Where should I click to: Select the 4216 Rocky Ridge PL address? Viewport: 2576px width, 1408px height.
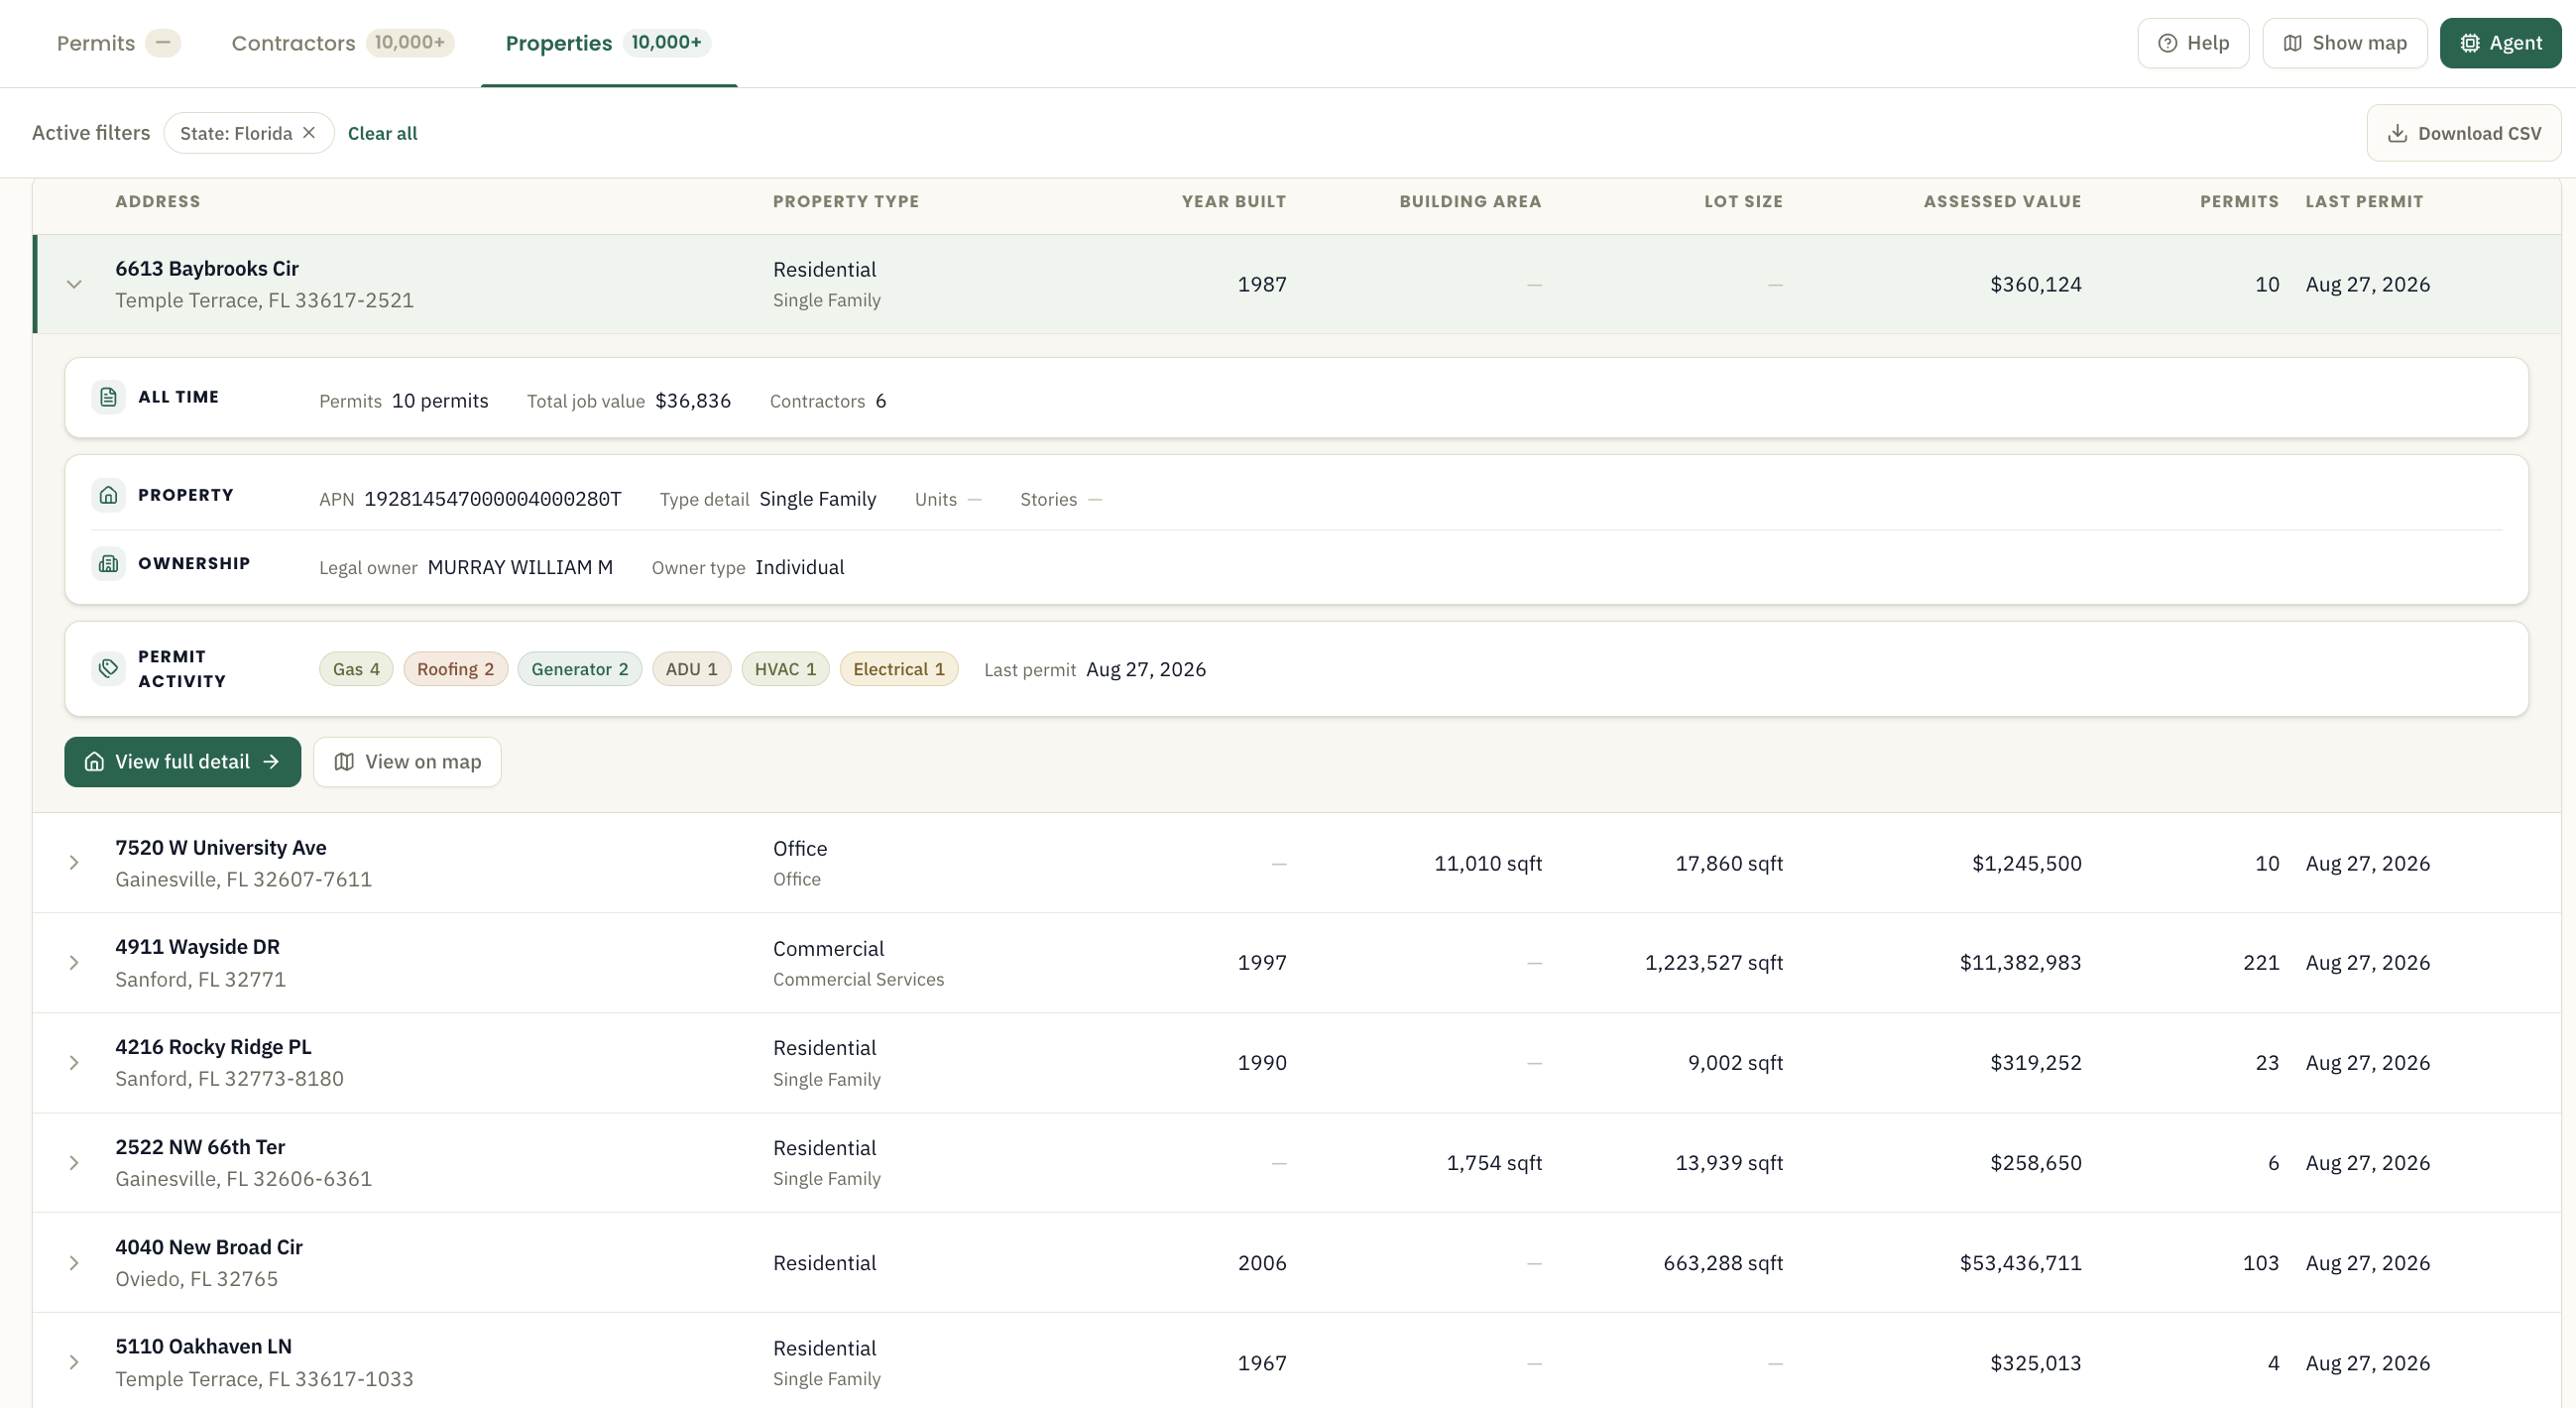[213, 1046]
